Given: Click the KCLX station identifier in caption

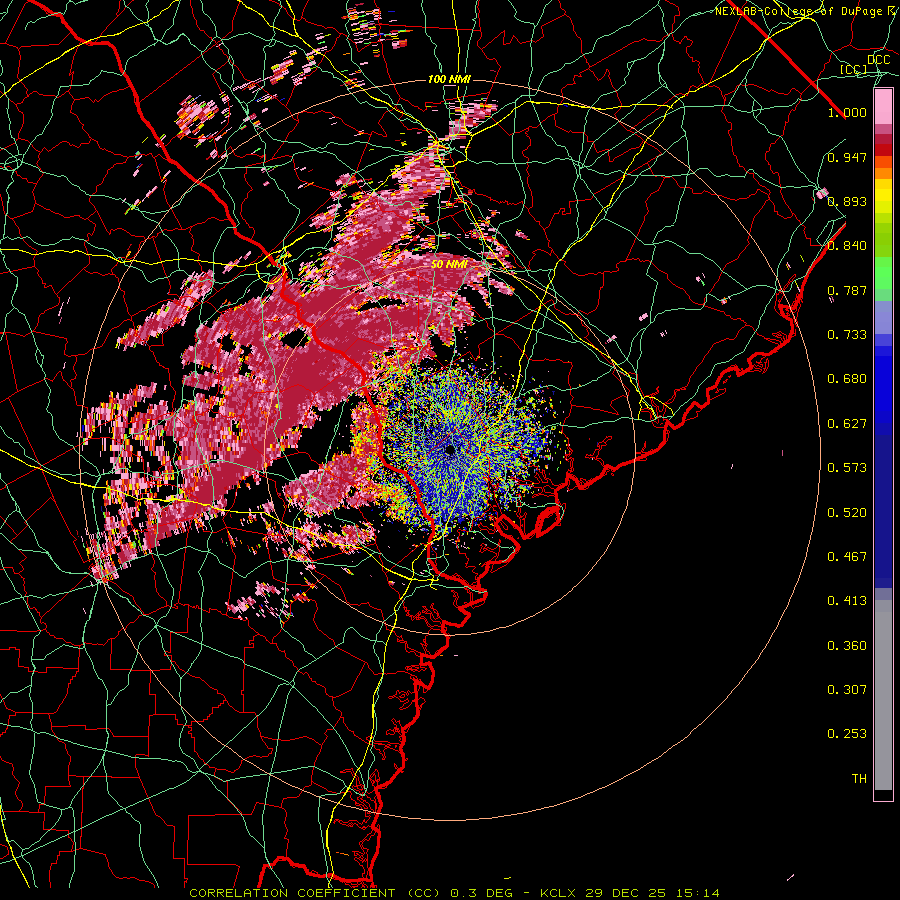Looking at the screenshot, I should (x=558, y=893).
